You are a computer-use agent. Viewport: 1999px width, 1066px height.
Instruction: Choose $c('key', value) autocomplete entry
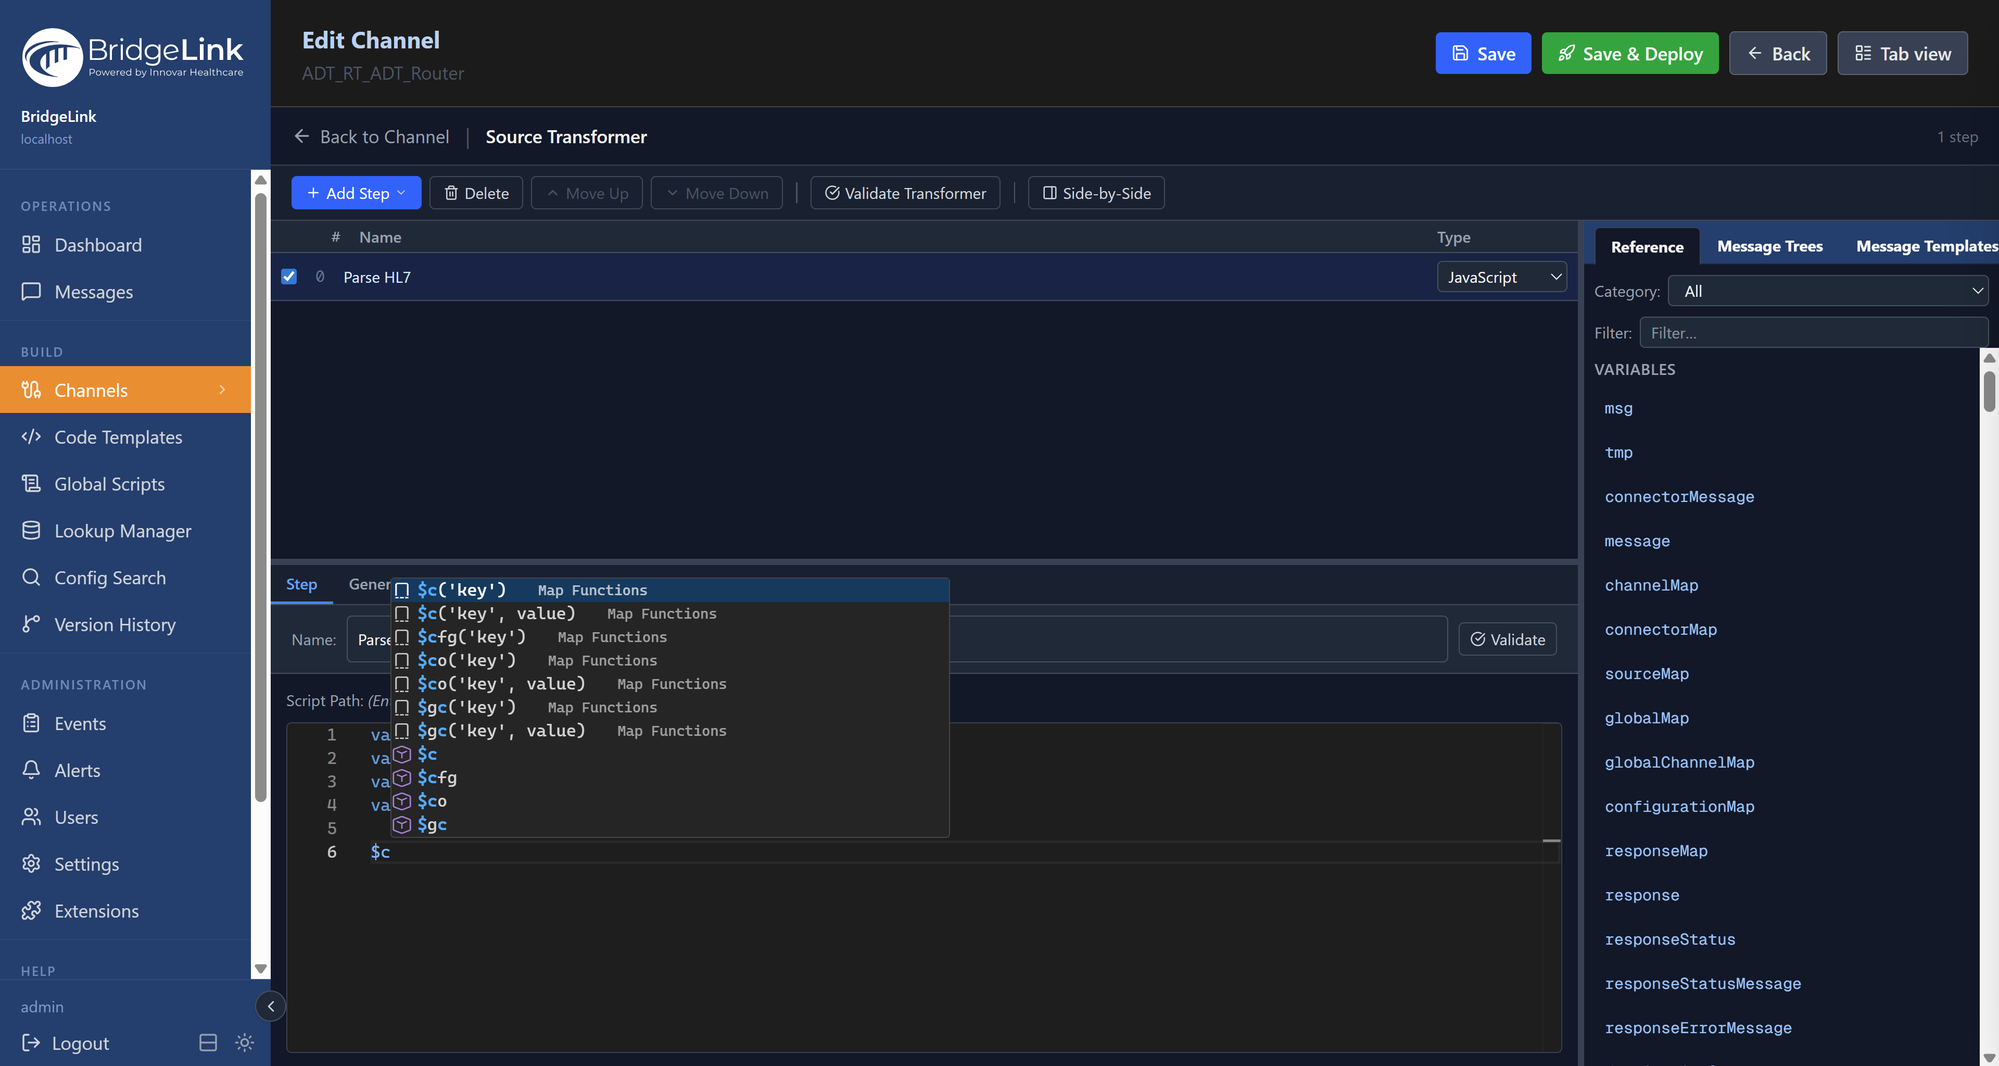[x=669, y=614]
